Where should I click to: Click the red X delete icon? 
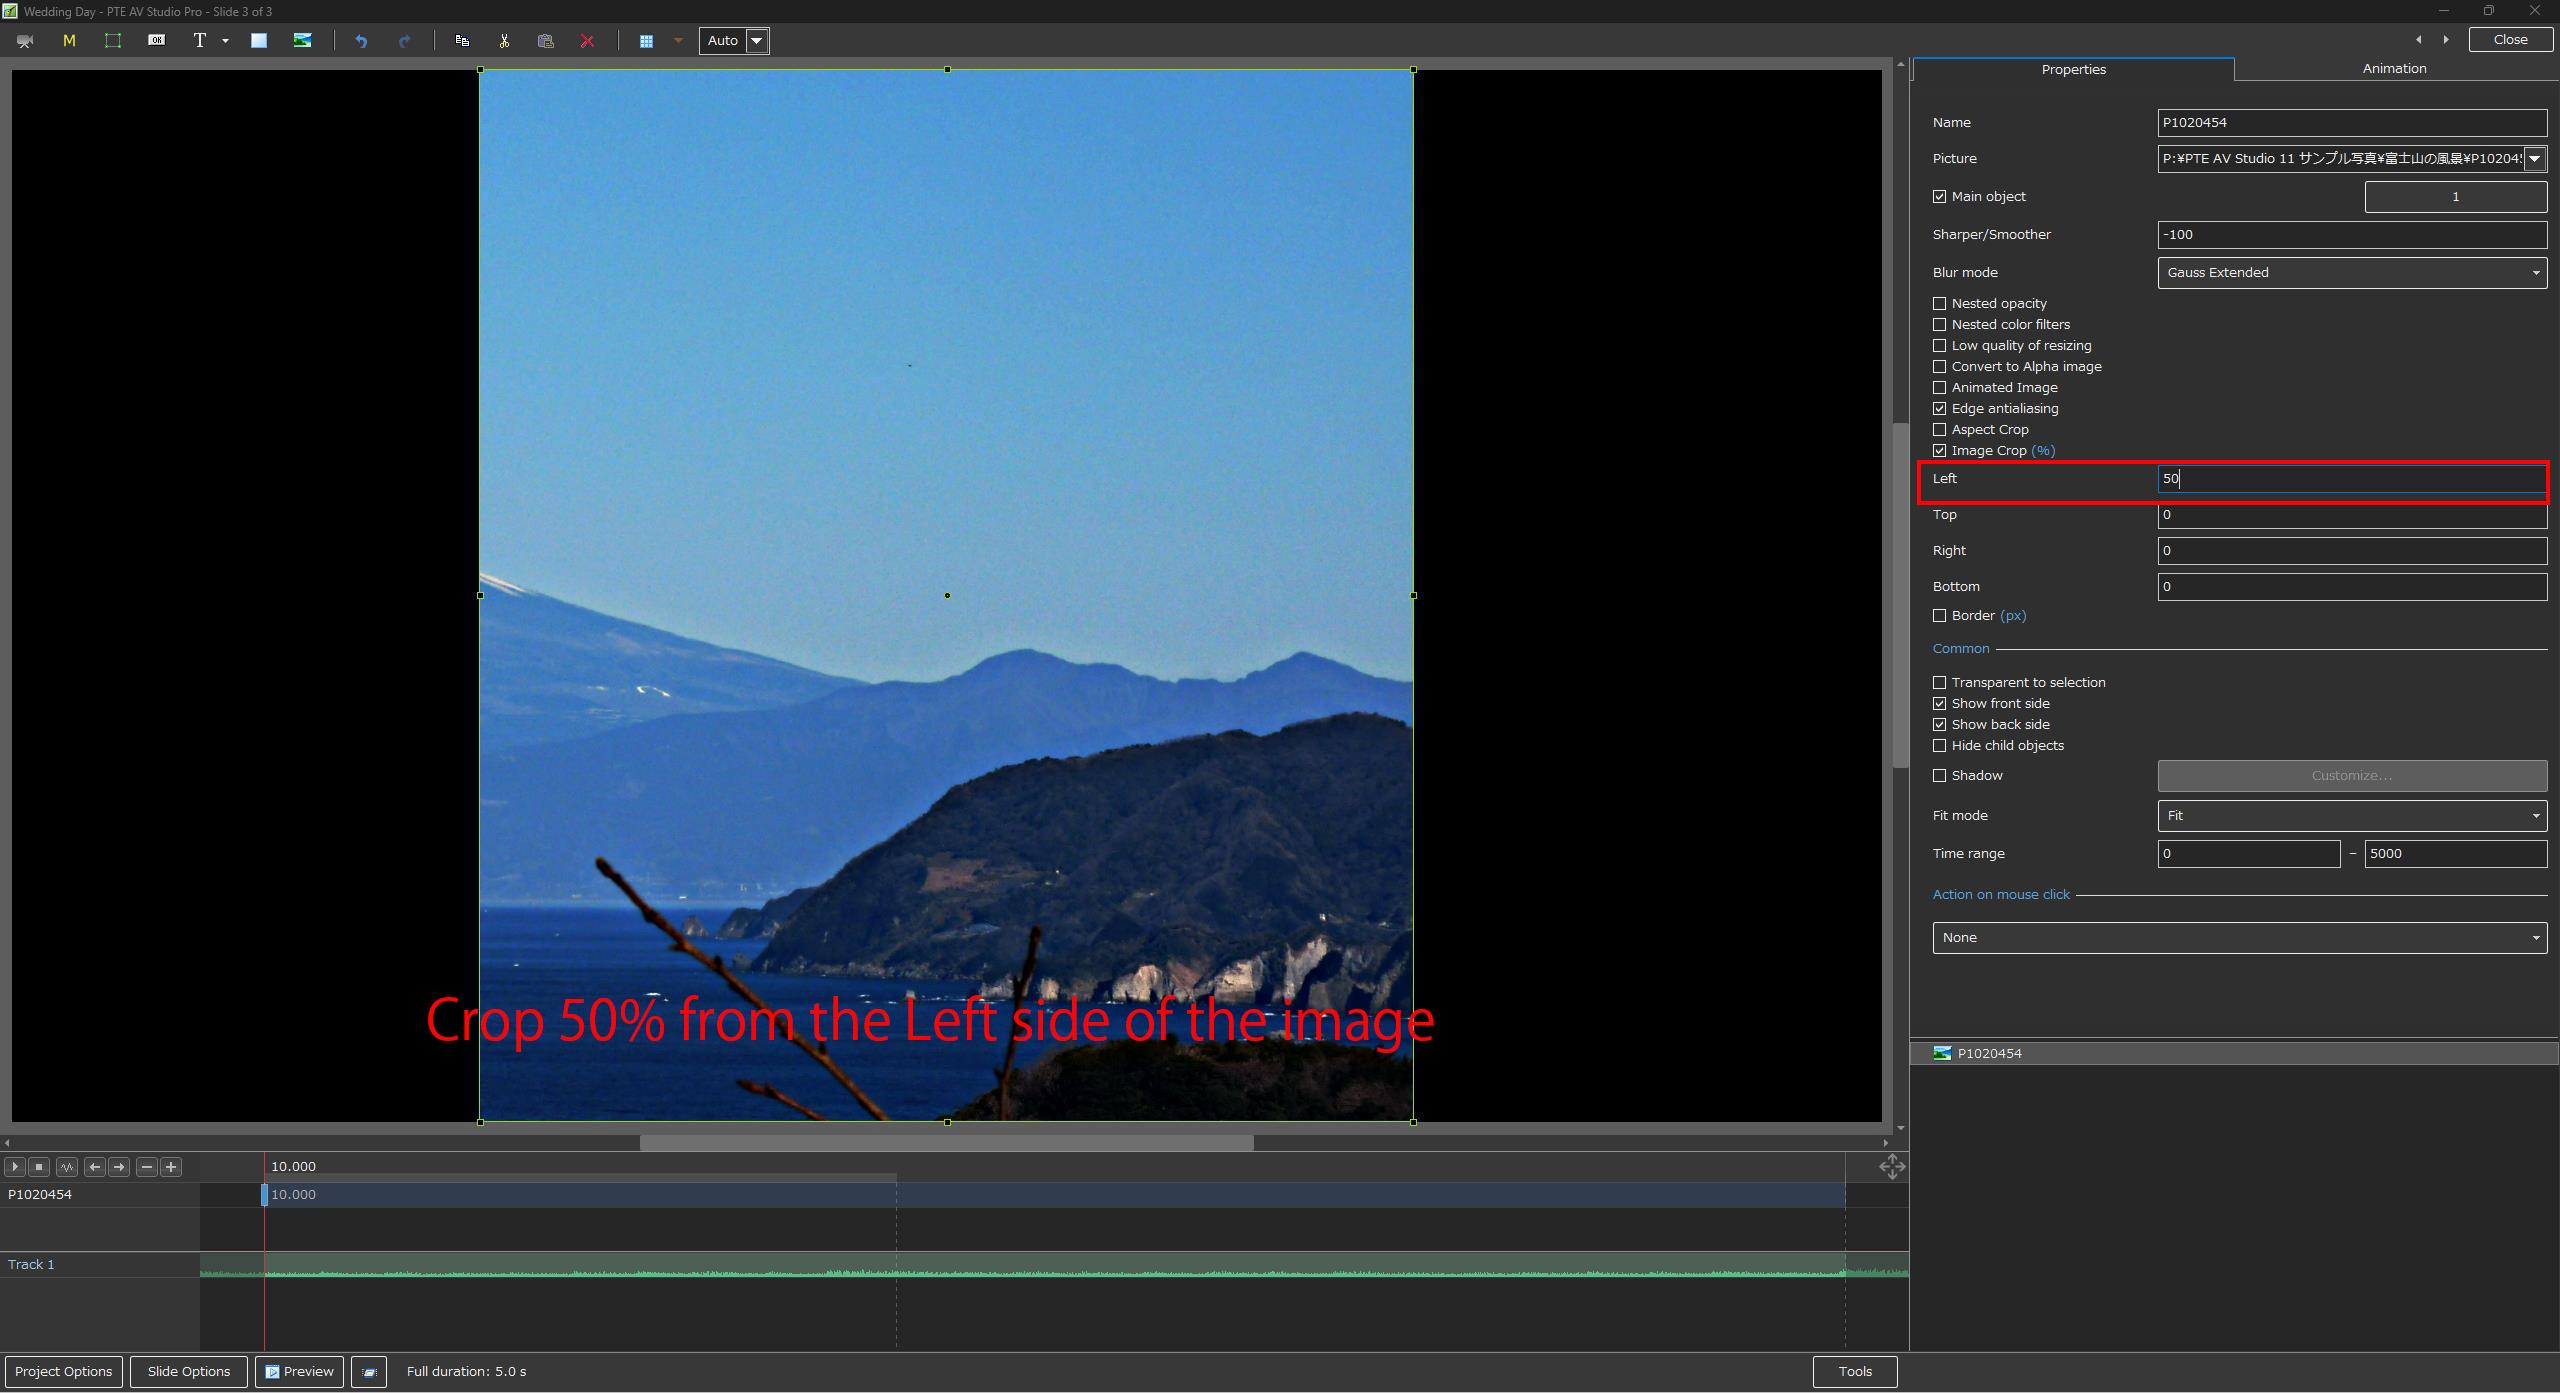point(587,41)
